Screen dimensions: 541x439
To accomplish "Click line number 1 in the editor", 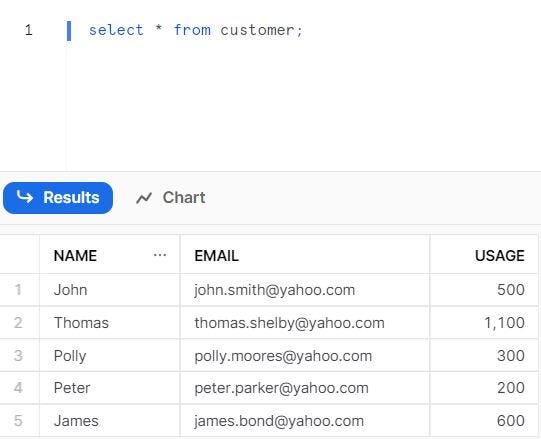I will (x=29, y=30).
